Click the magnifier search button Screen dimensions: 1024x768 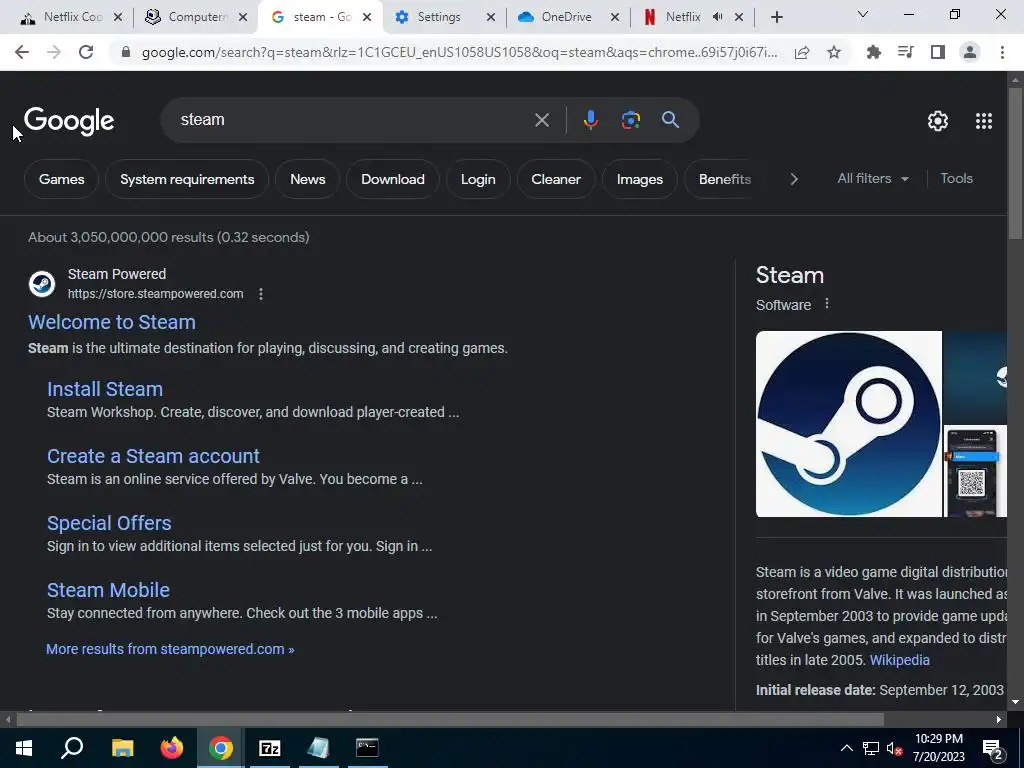pyautogui.click(x=670, y=120)
